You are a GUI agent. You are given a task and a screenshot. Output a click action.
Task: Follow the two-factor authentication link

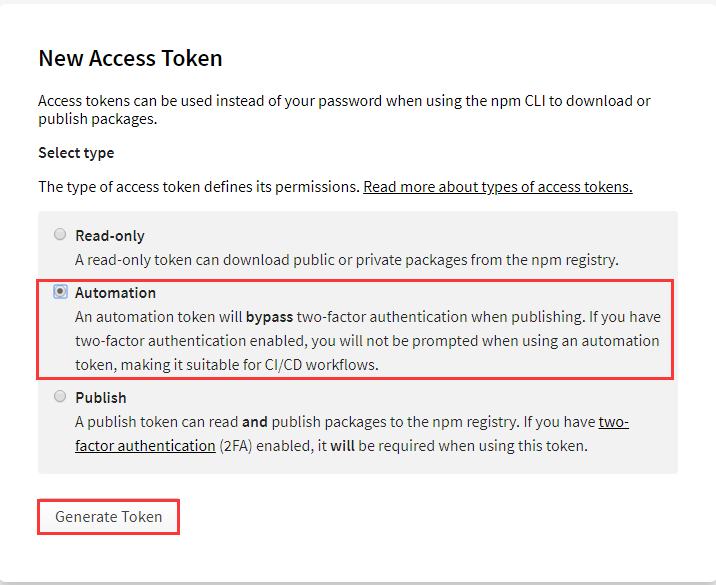[145, 446]
